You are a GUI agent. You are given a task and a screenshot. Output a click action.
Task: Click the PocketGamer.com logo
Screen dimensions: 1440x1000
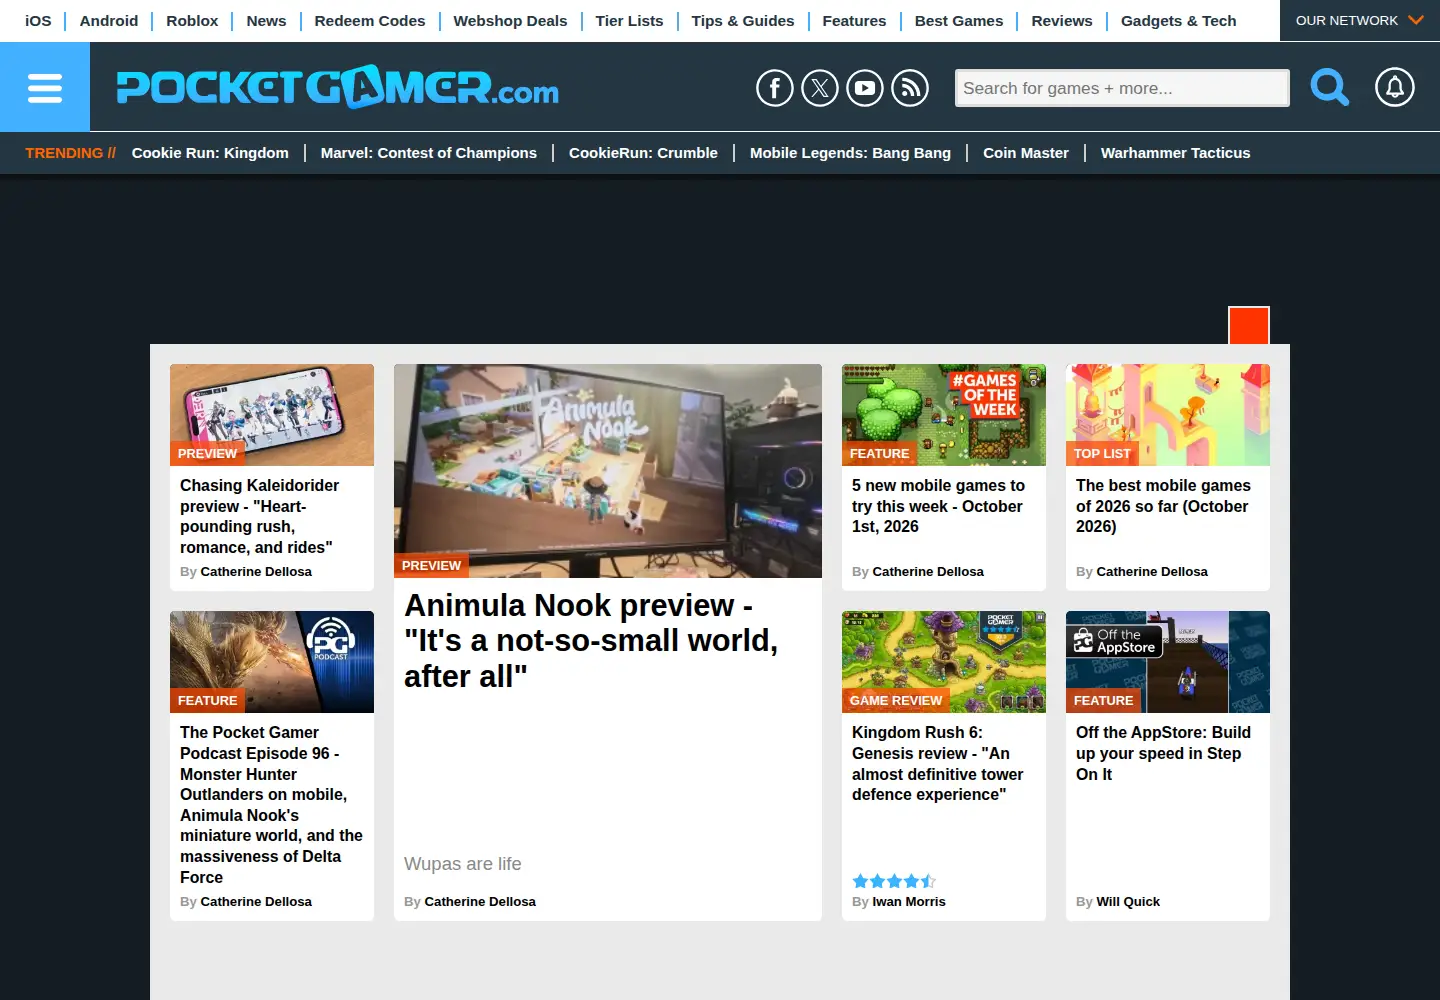(338, 87)
